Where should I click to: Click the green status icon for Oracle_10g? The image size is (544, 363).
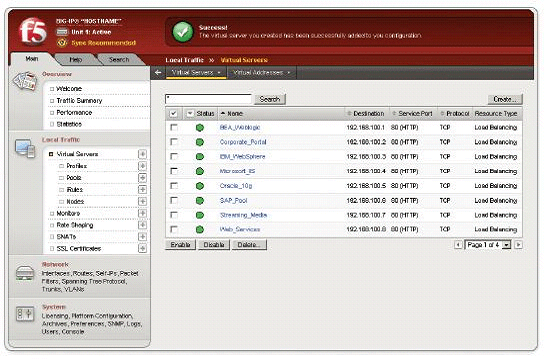[200, 186]
